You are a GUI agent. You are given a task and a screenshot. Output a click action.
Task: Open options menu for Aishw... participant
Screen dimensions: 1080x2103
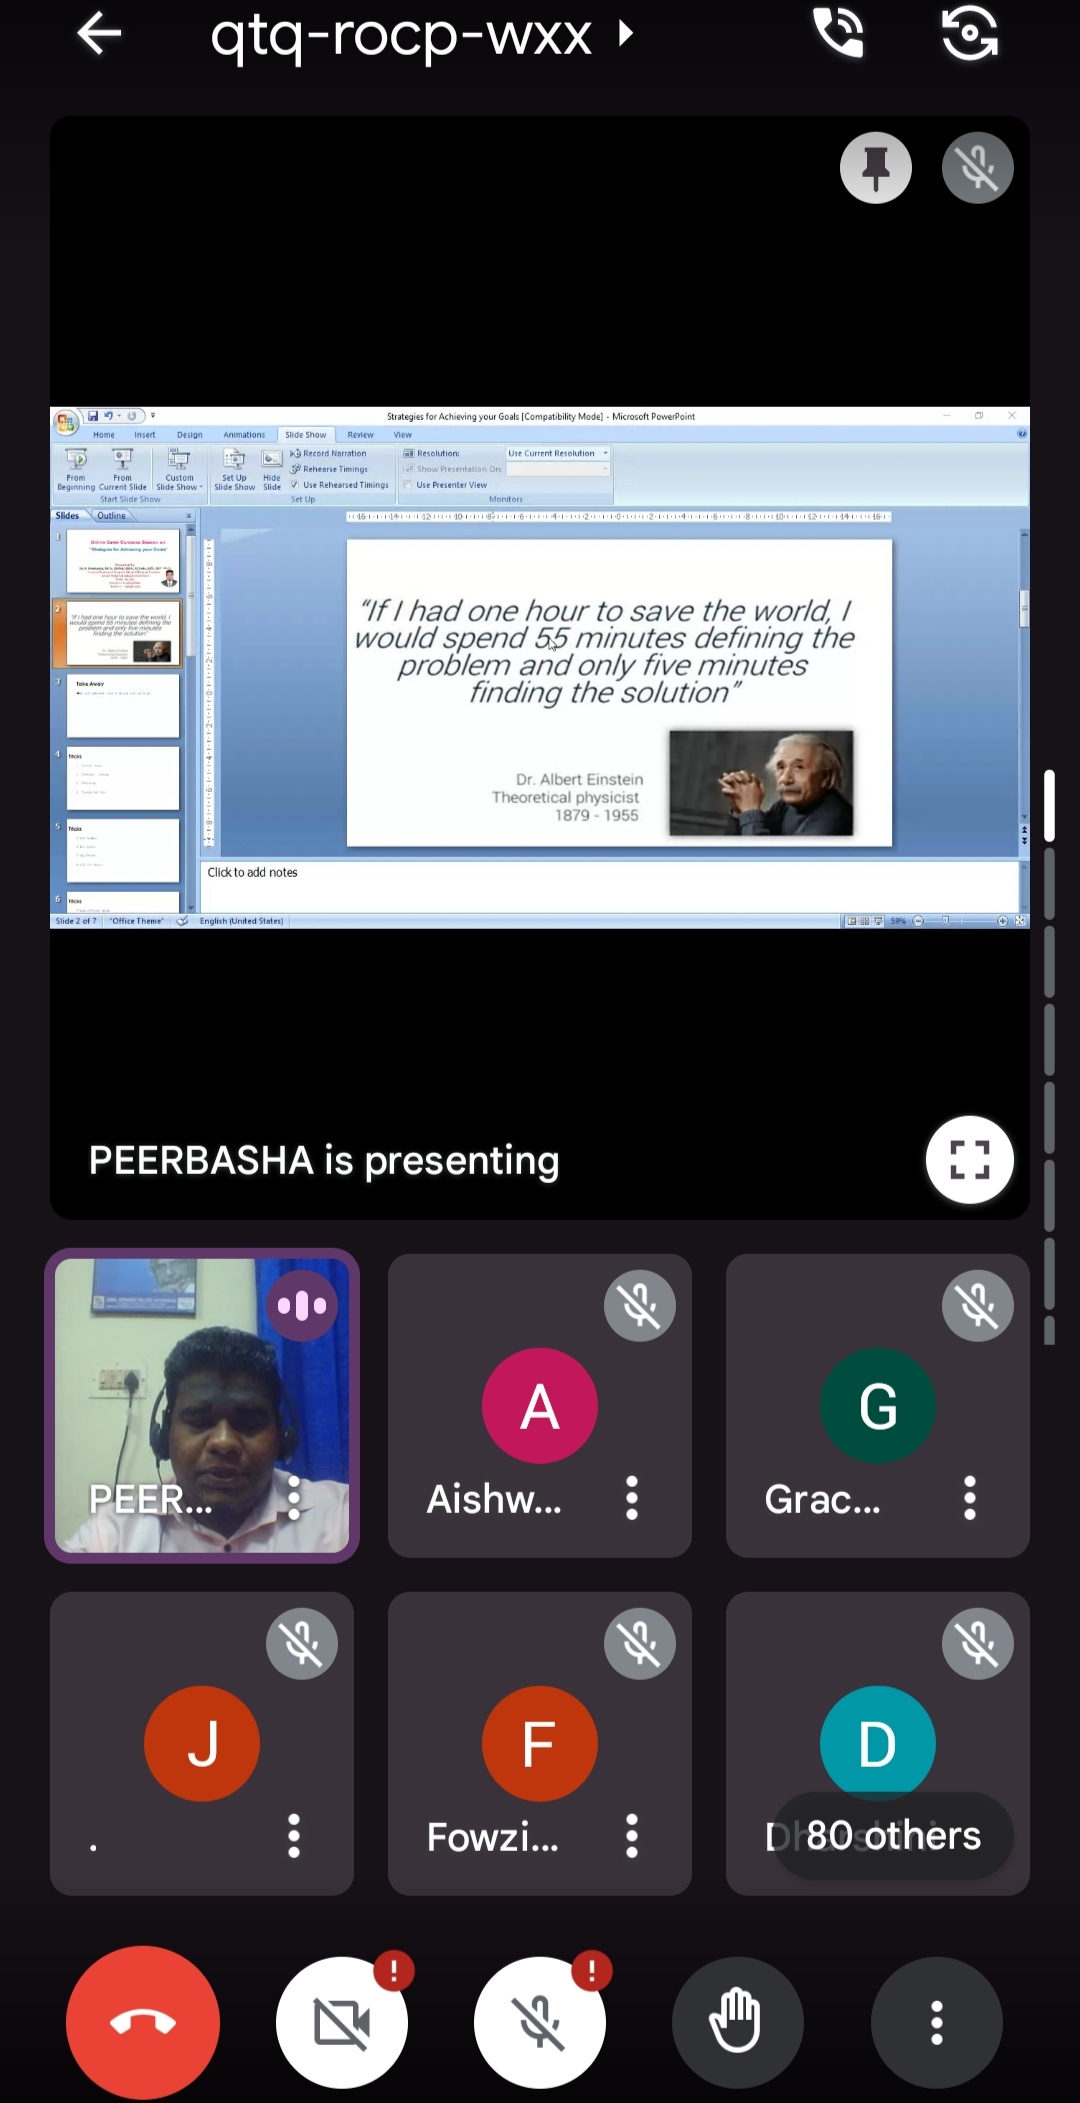point(632,1498)
